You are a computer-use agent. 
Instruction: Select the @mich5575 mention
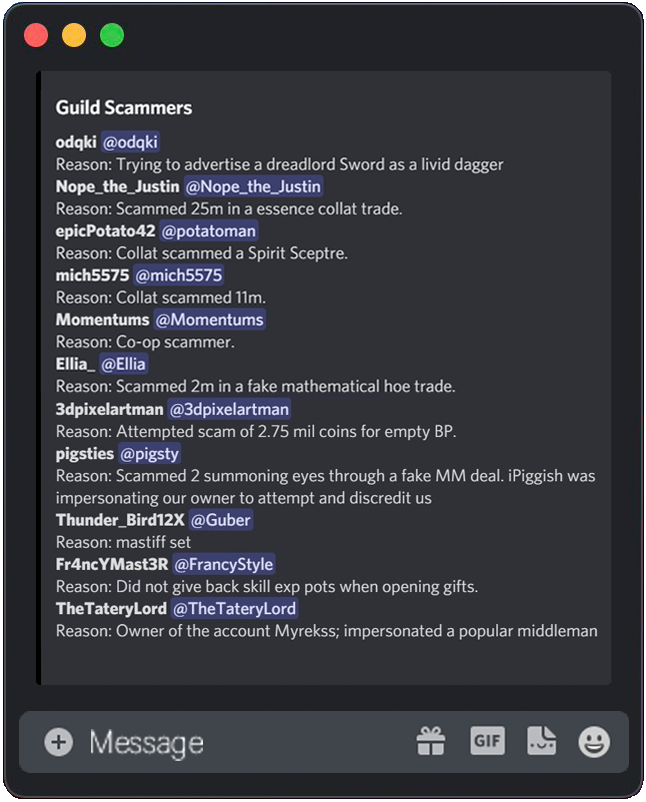178,275
